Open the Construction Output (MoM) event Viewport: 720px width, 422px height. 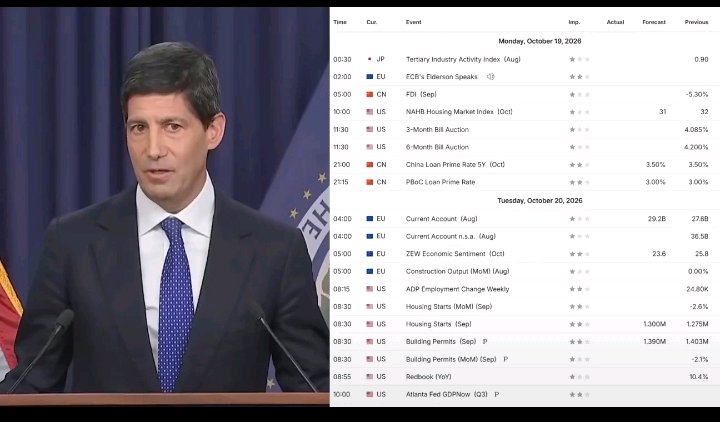[x=457, y=271]
